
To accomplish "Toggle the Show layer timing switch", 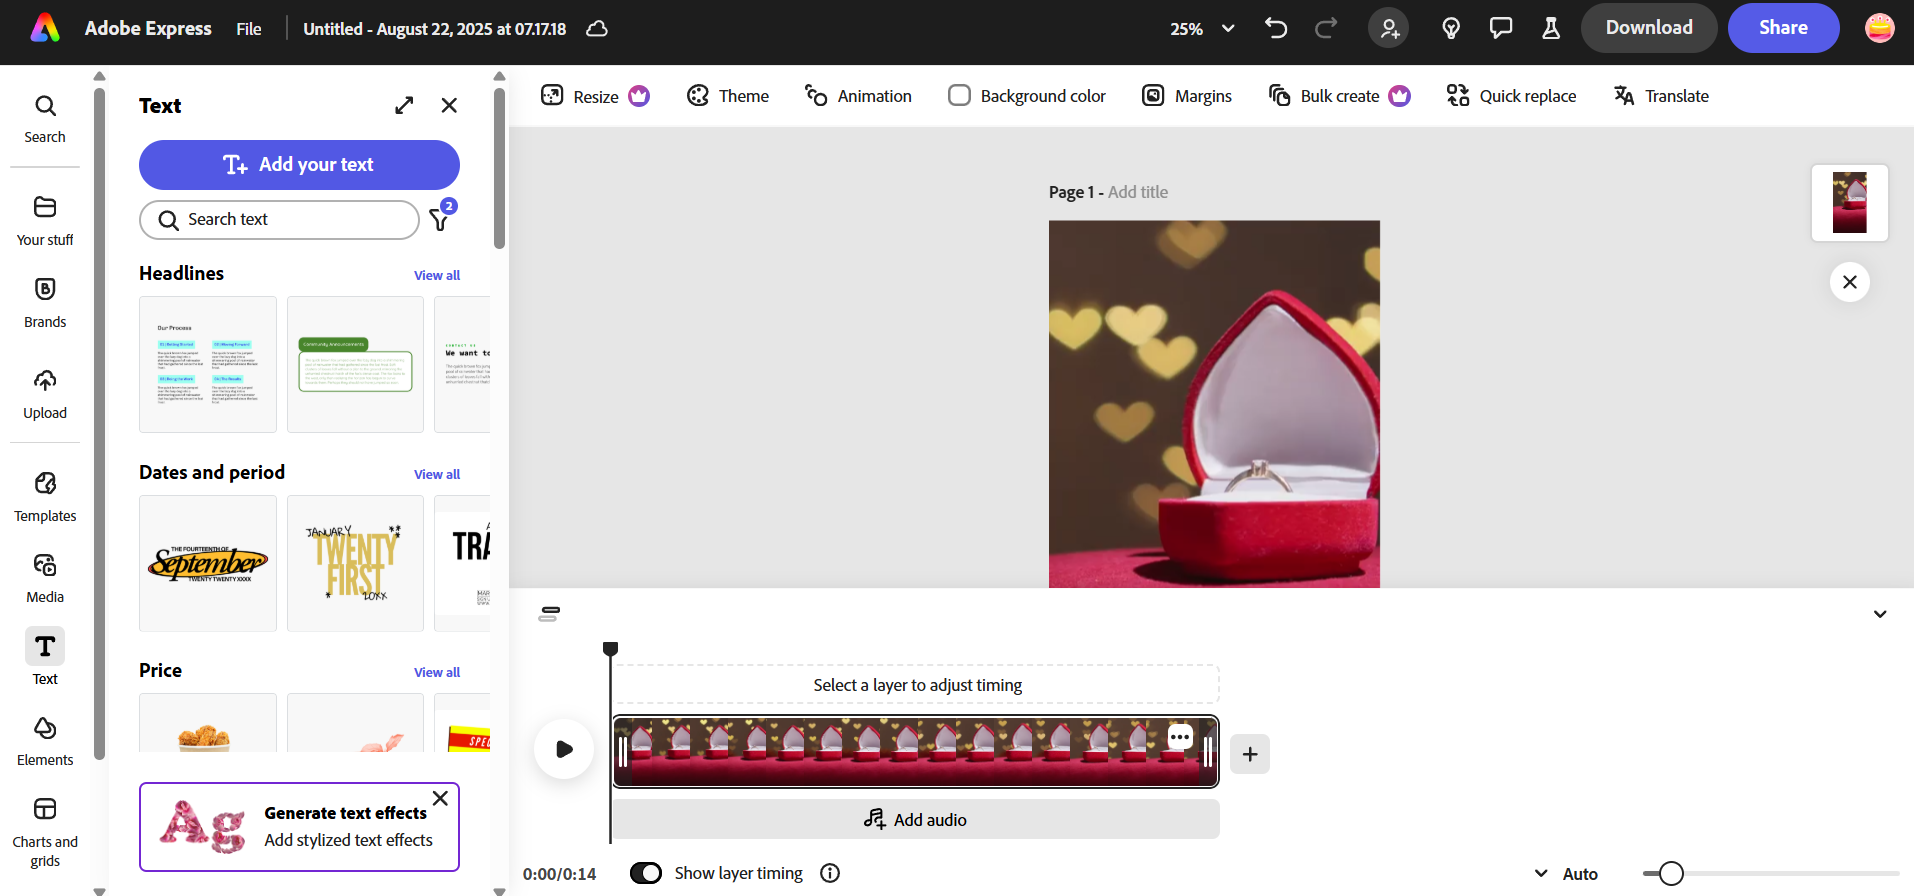I will point(646,873).
